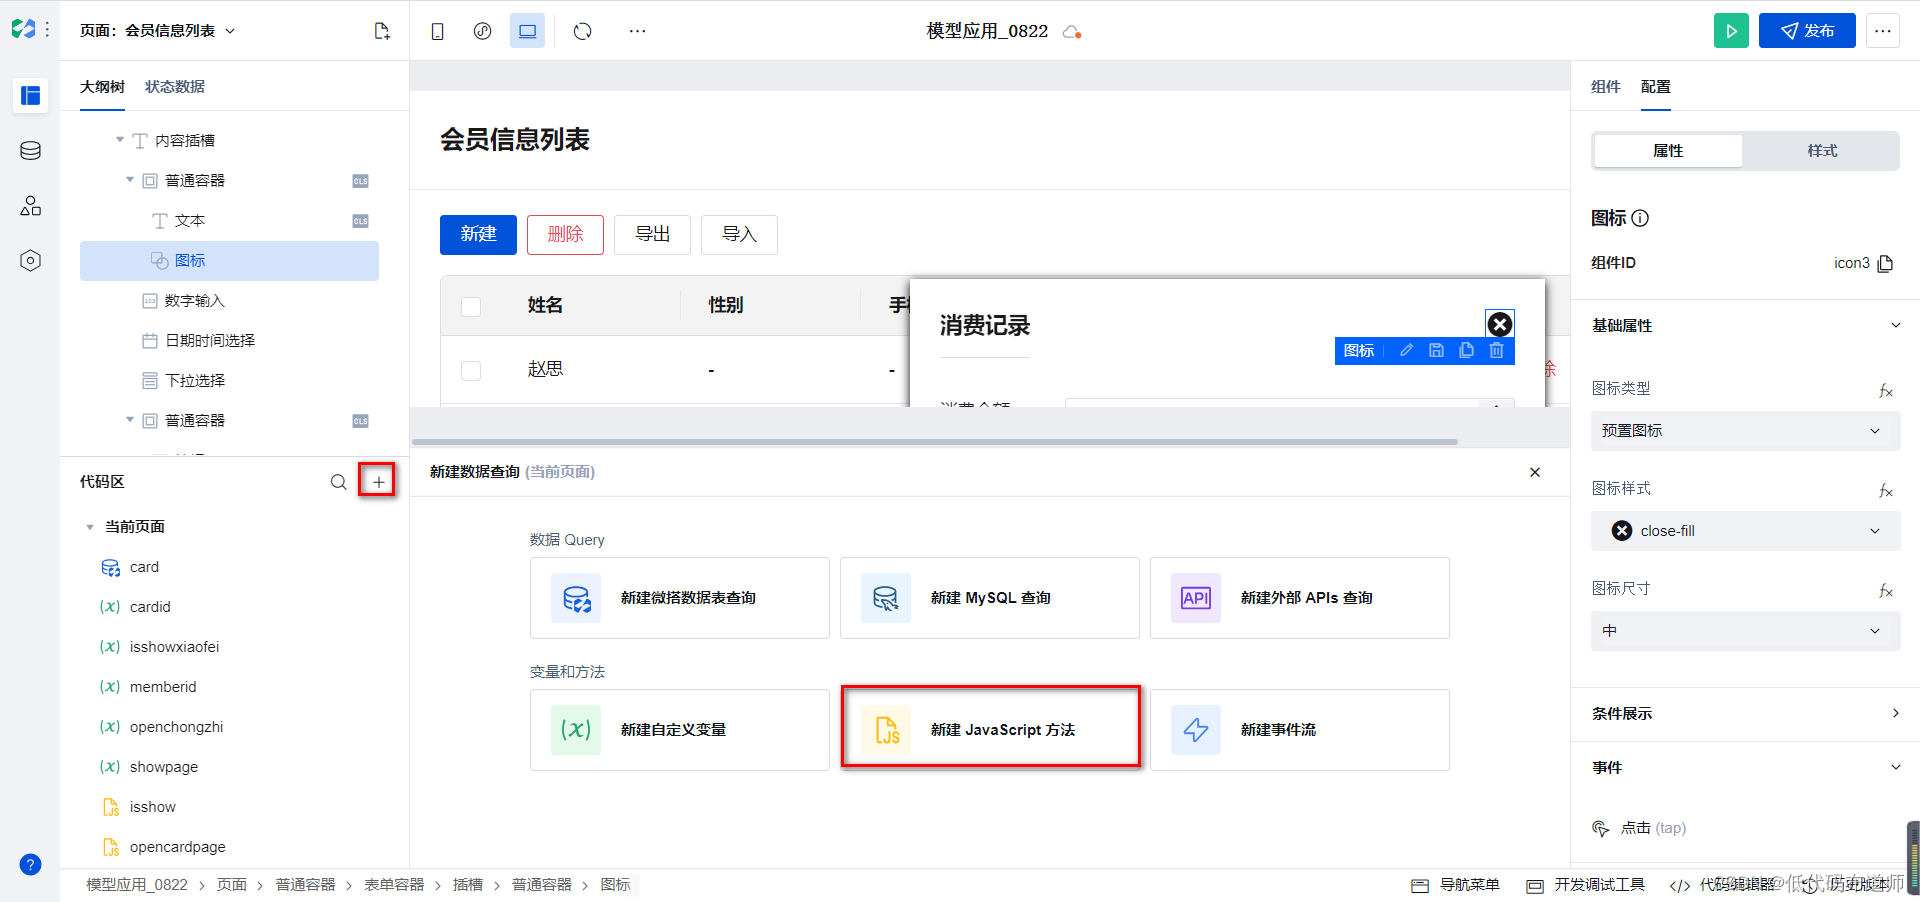Choose 新建自定义变量 card
The height and width of the screenshot is (902, 1920).
pos(680,730)
